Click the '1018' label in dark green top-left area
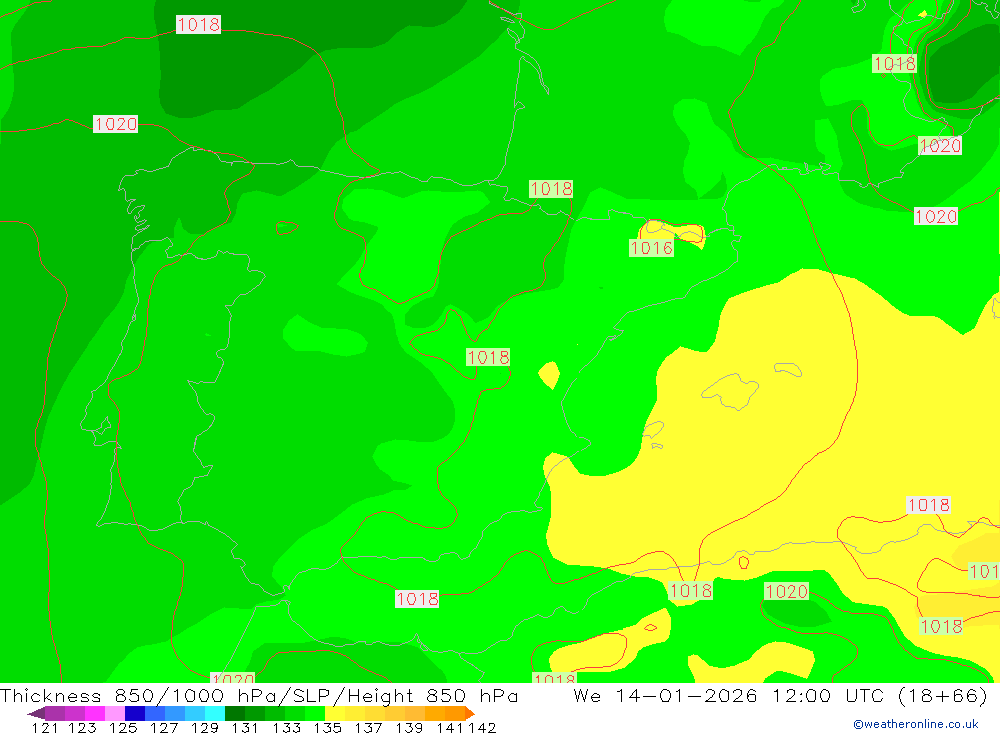 click(x=198, y=24)
